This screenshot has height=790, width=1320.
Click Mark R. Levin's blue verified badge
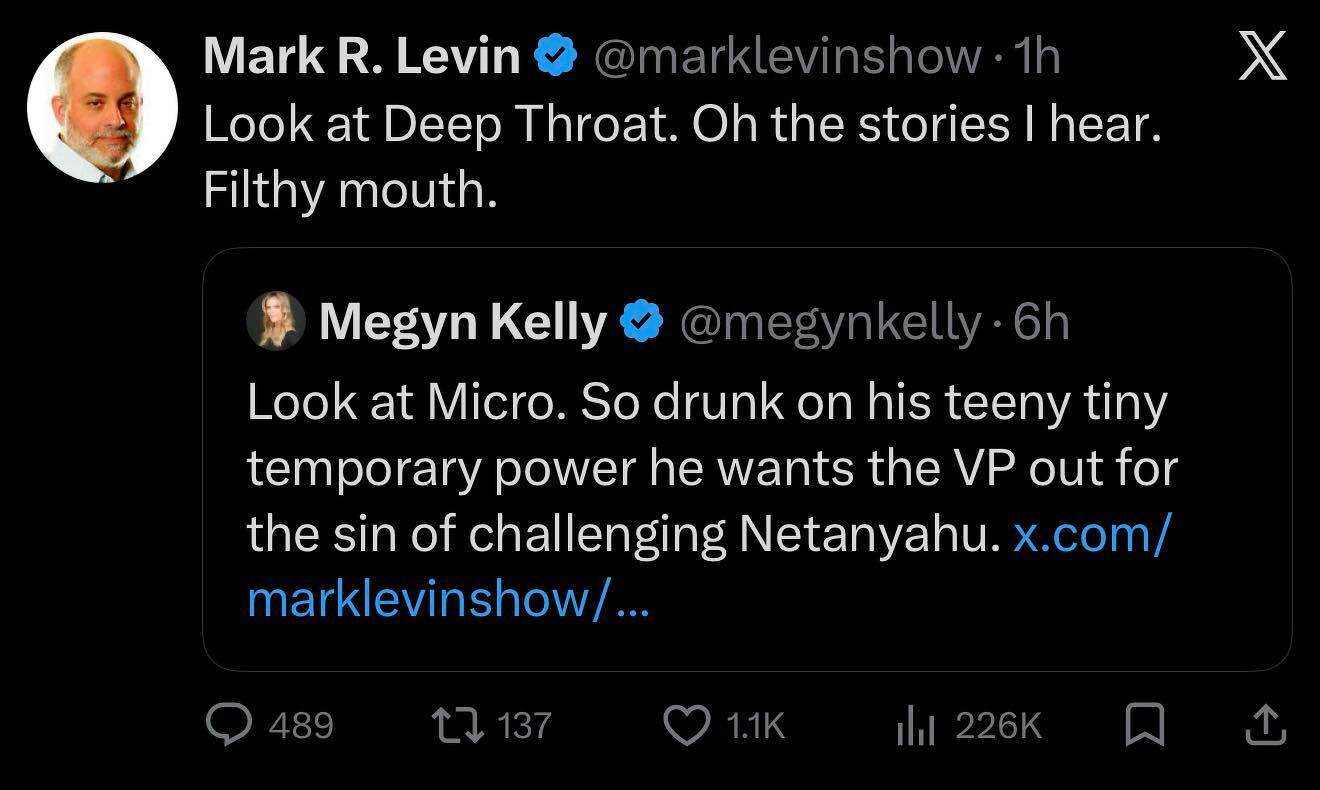pyautogui.click(x=555, y=57)
